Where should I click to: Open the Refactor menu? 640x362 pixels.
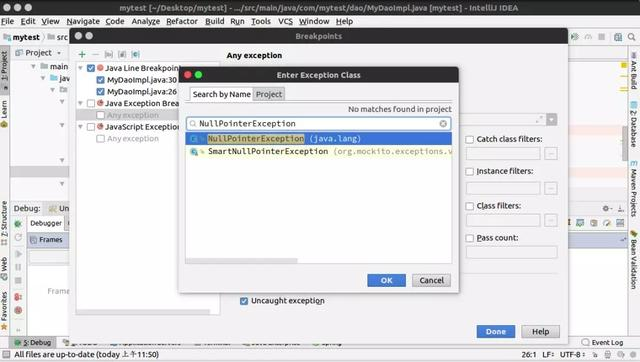(182, 21)
